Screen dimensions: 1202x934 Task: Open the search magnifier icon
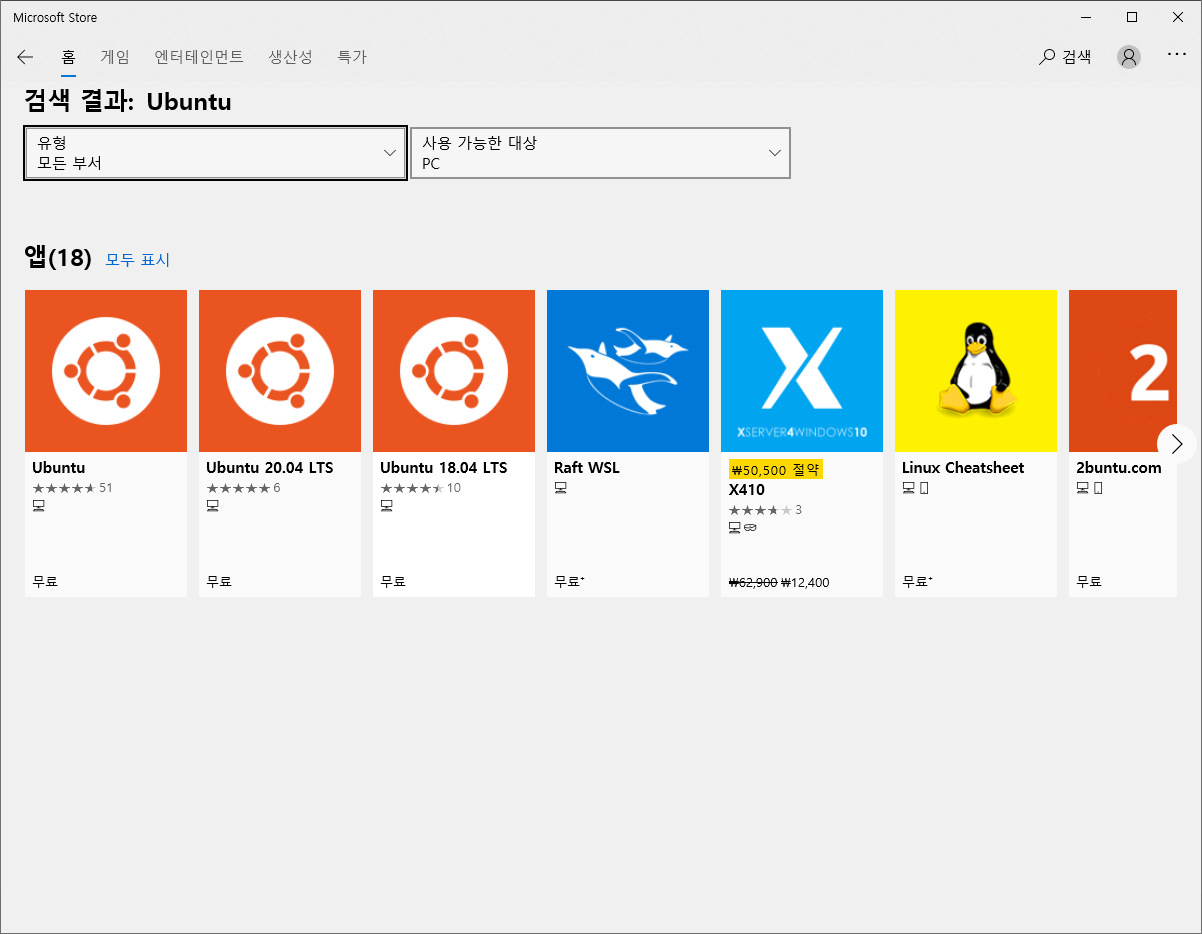pos(1047,57)
